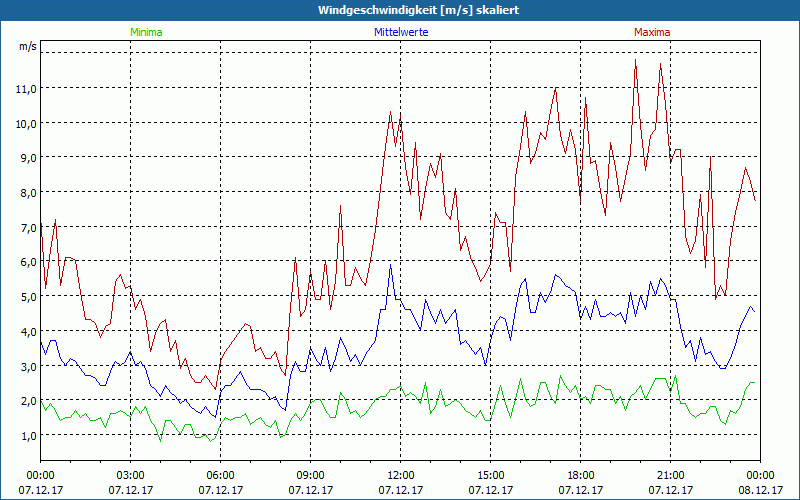800x500 pixels.
Task: Click the 12:00 time axis label
Action: click(x=401, y=476)
